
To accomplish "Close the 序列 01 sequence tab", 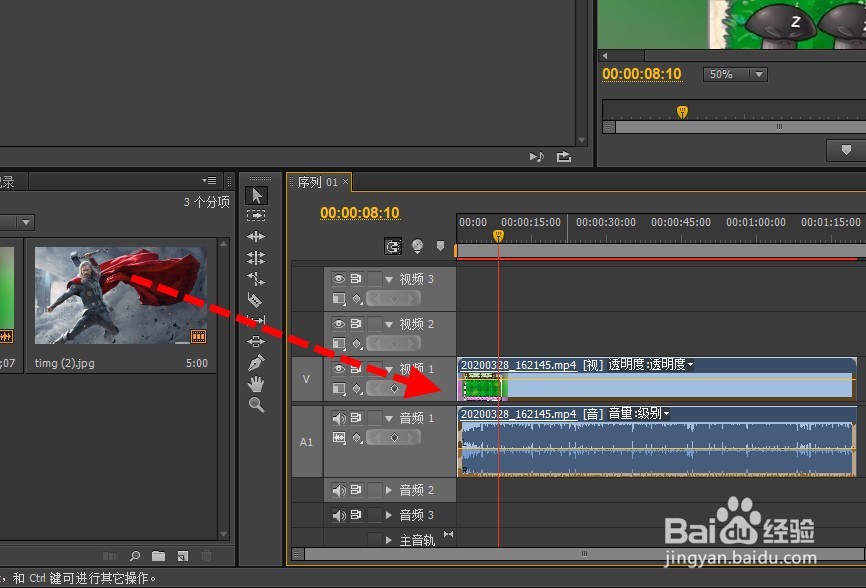I will point(345,181).
